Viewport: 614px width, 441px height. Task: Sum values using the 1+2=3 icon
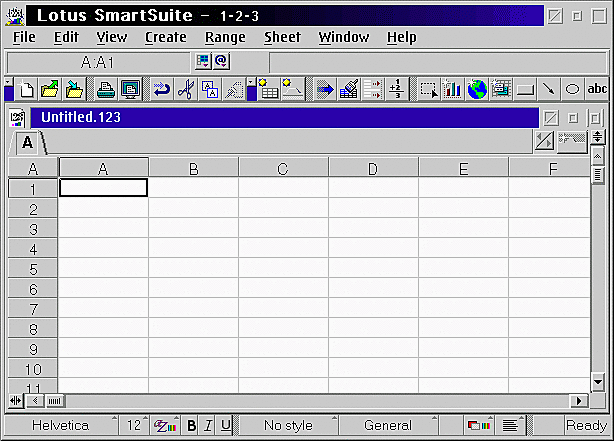pos(396,89)
